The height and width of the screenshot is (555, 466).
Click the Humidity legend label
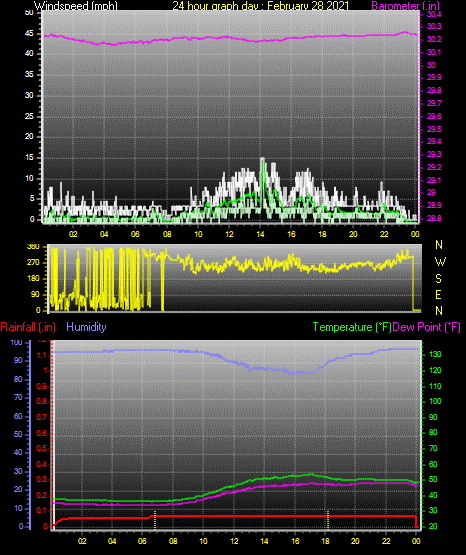tap(86, 327)
